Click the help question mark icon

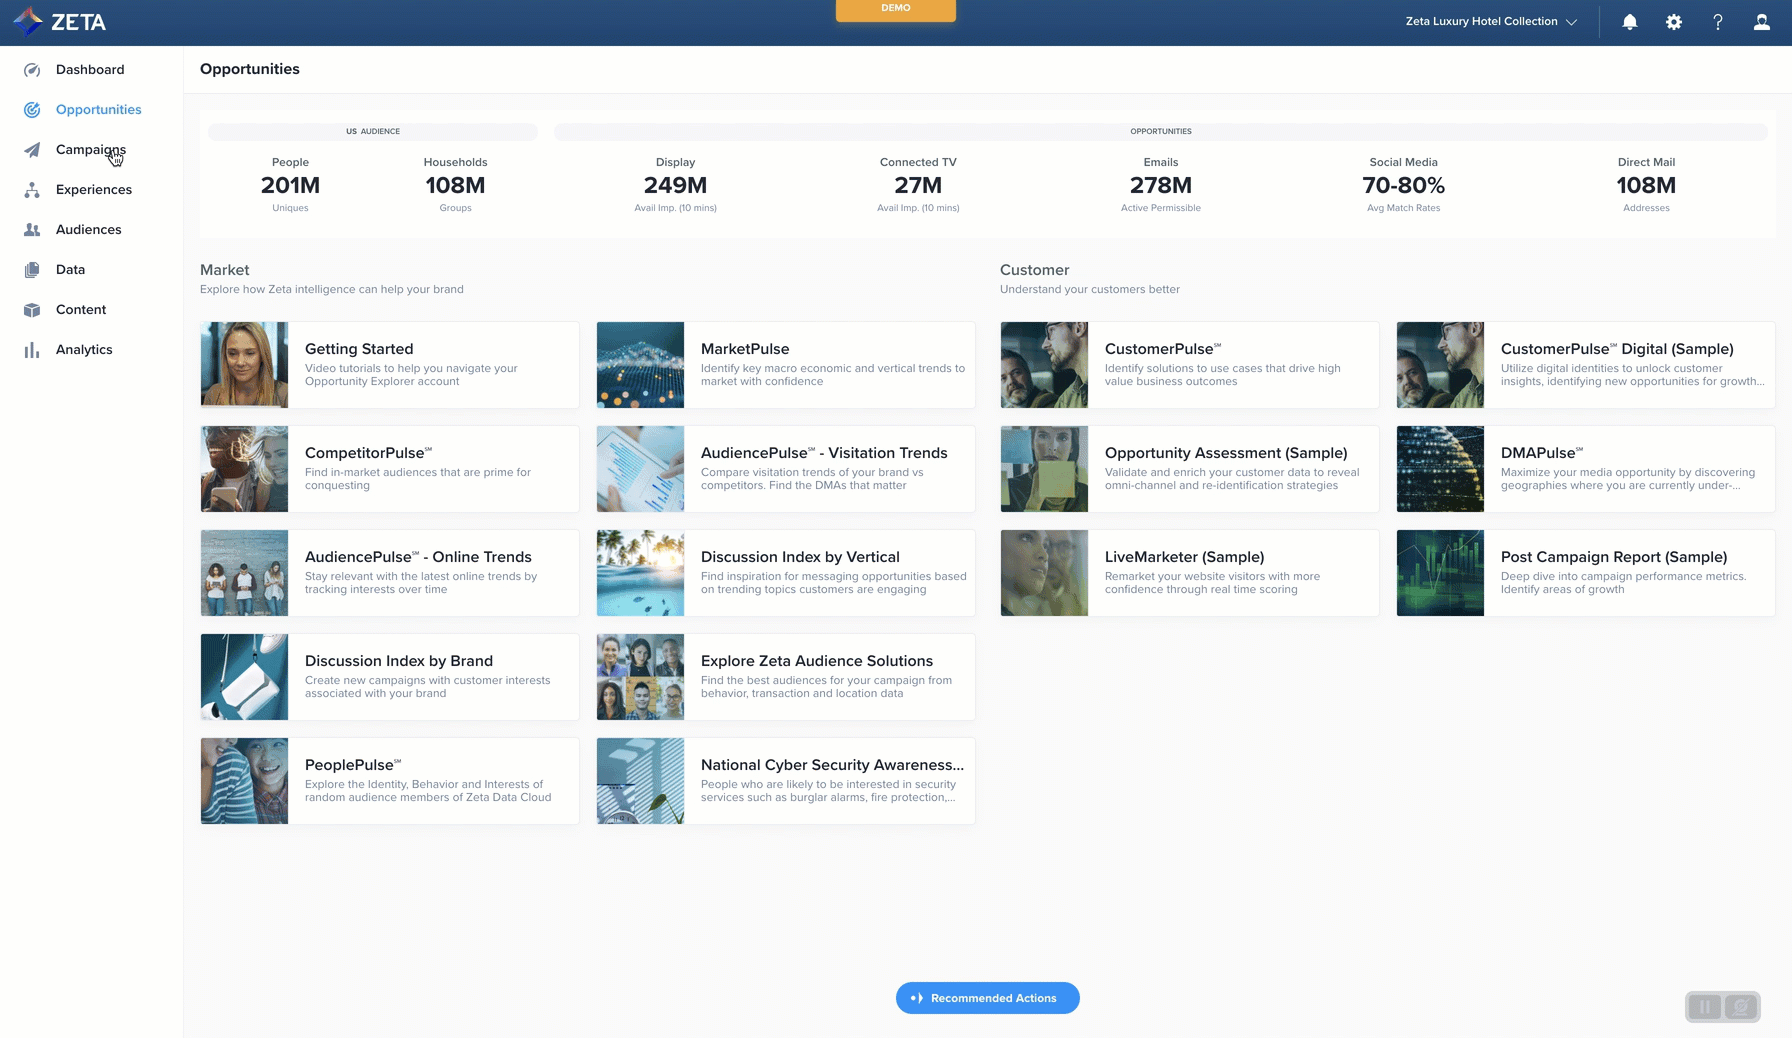pos(1717,22)
